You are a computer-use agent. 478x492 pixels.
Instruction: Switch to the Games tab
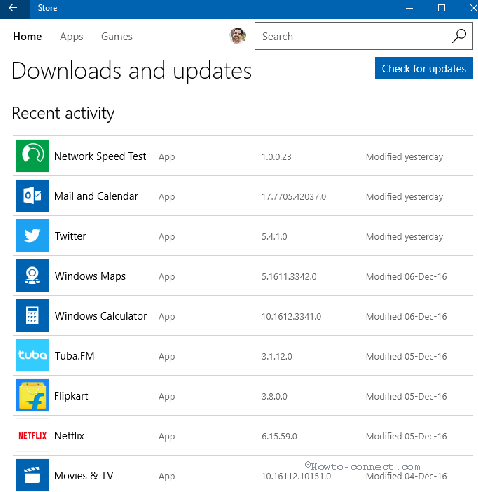coord(117,36)
